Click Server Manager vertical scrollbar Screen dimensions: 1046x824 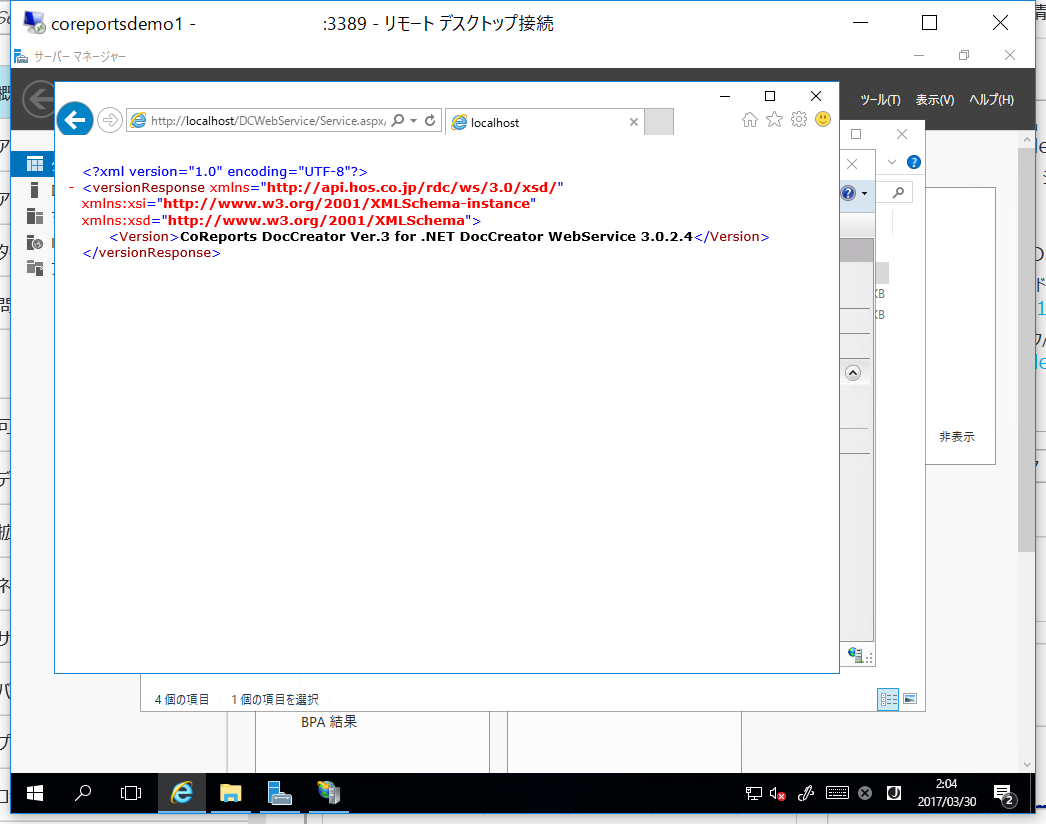click(1027, 350)
